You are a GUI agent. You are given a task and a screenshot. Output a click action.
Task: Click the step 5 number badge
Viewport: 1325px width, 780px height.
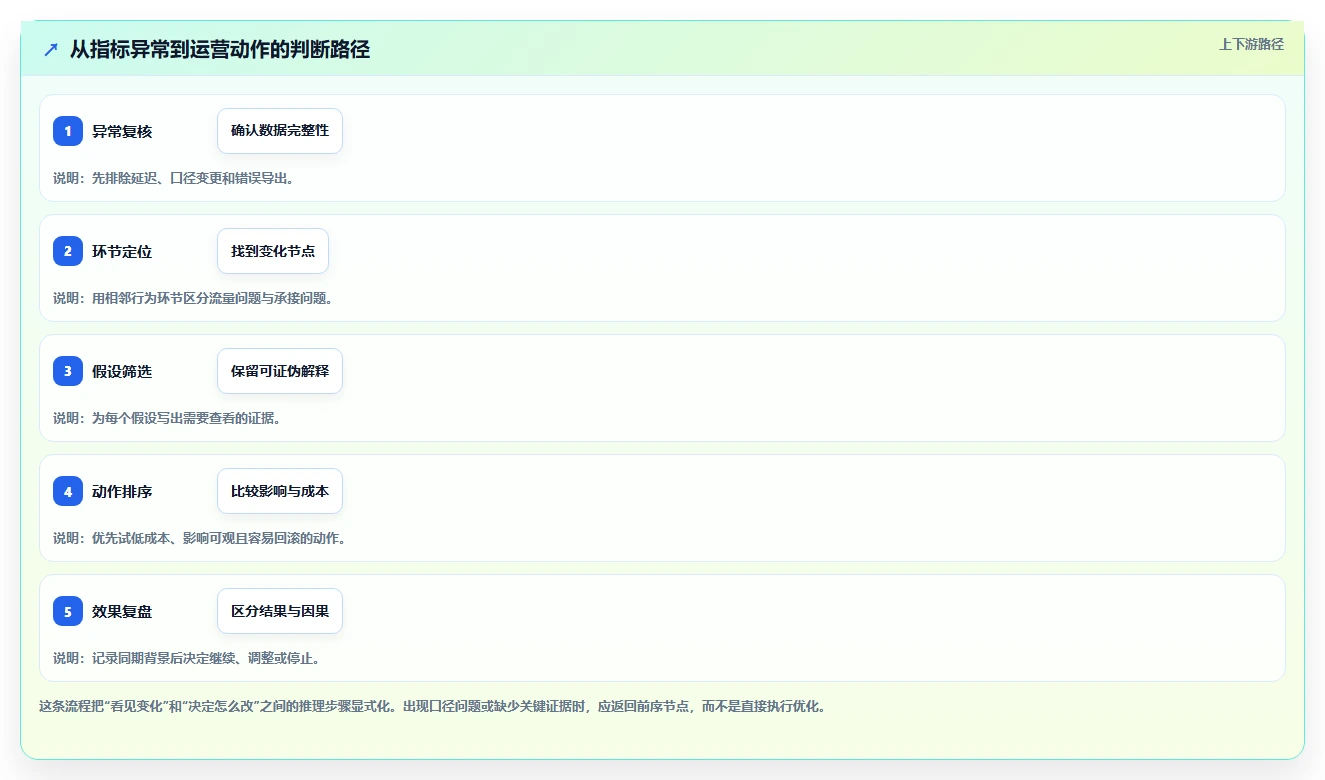[68, 611]
